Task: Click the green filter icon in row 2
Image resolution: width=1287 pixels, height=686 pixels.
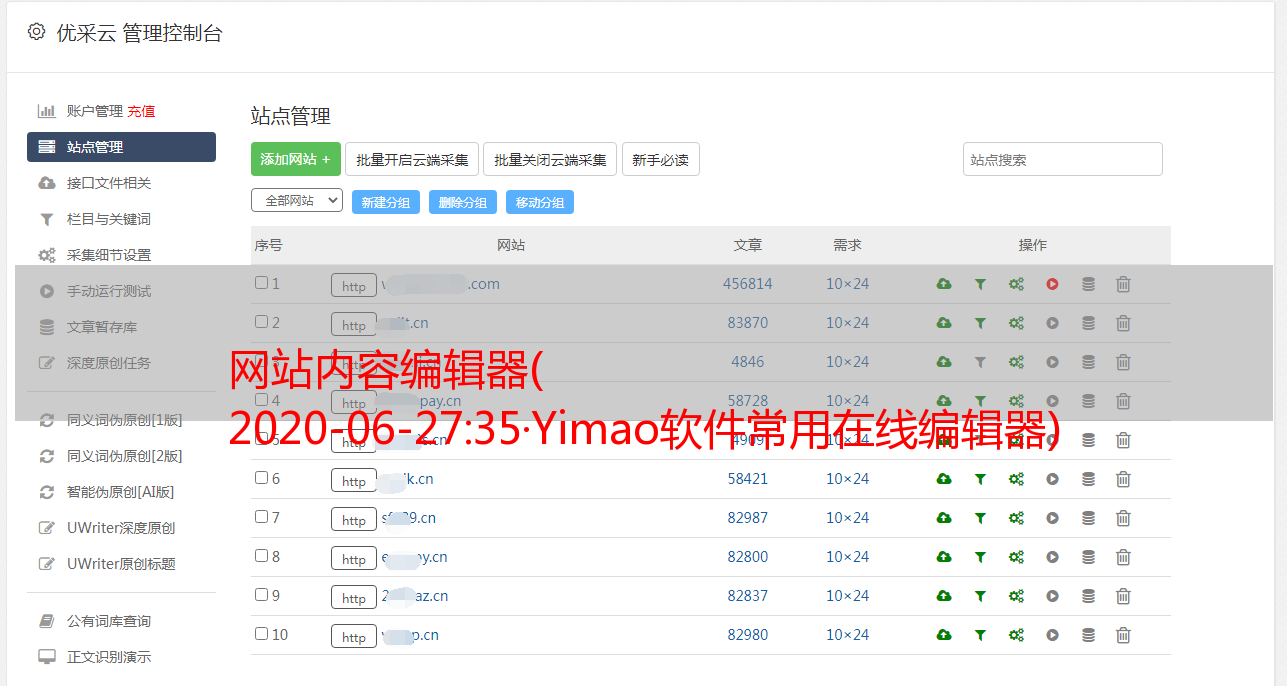Action: pyautogui.click(x=980, y=323)
